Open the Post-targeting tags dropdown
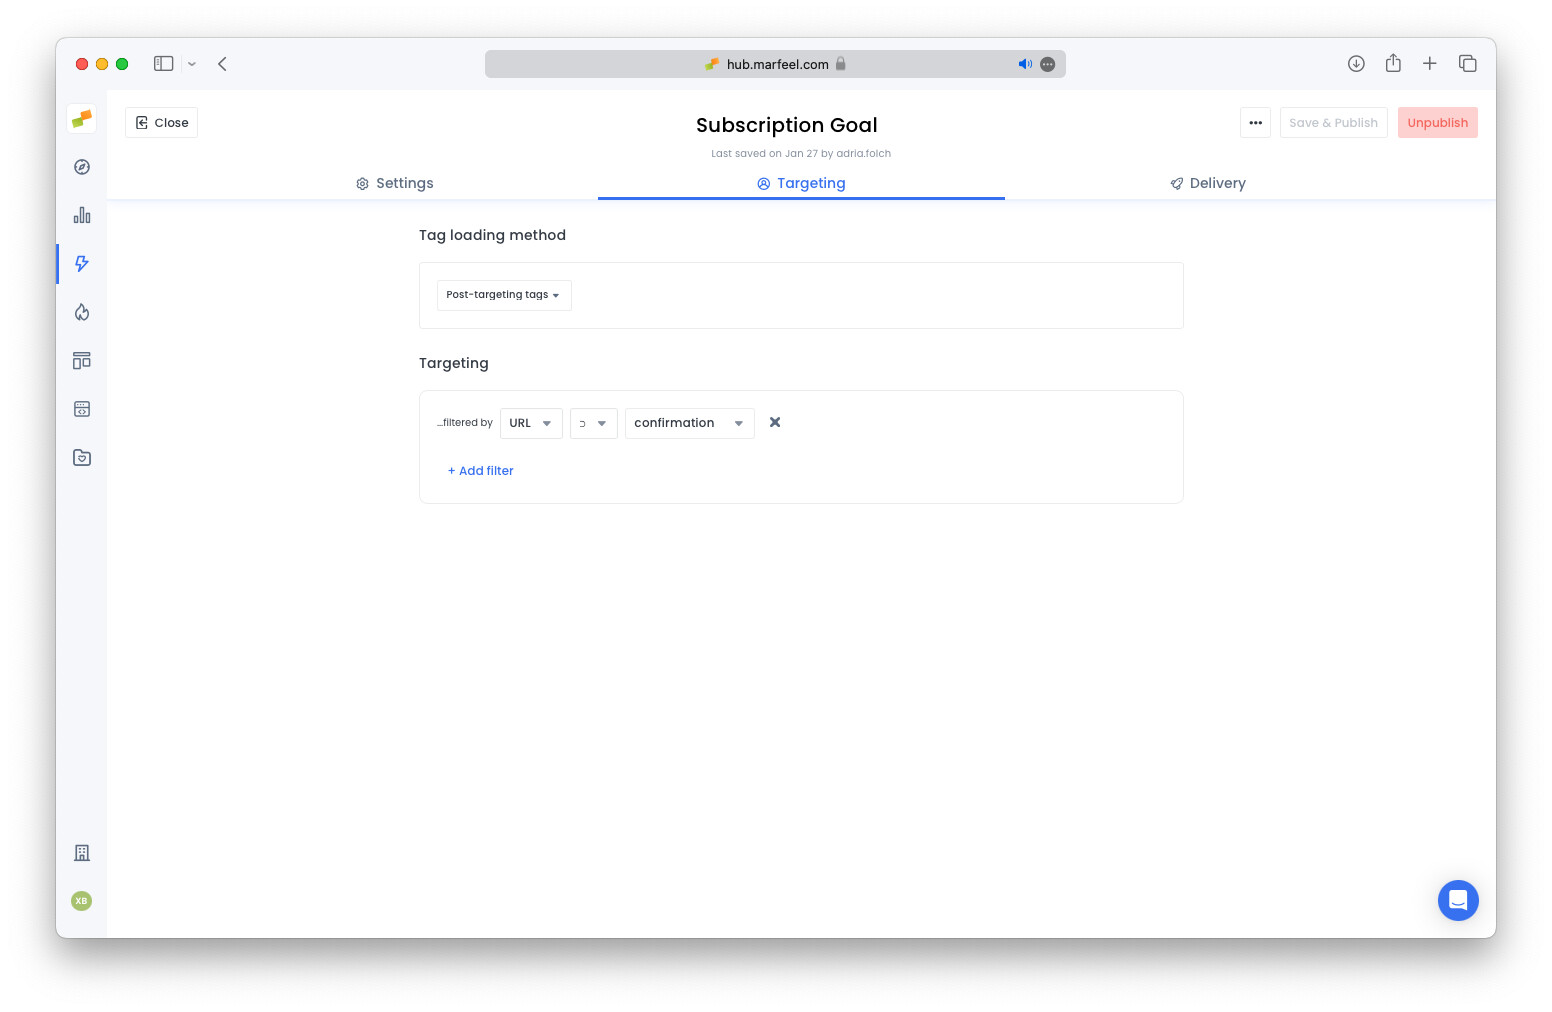Viewport: 1552px width, 1012px height. tap(503, 295)
